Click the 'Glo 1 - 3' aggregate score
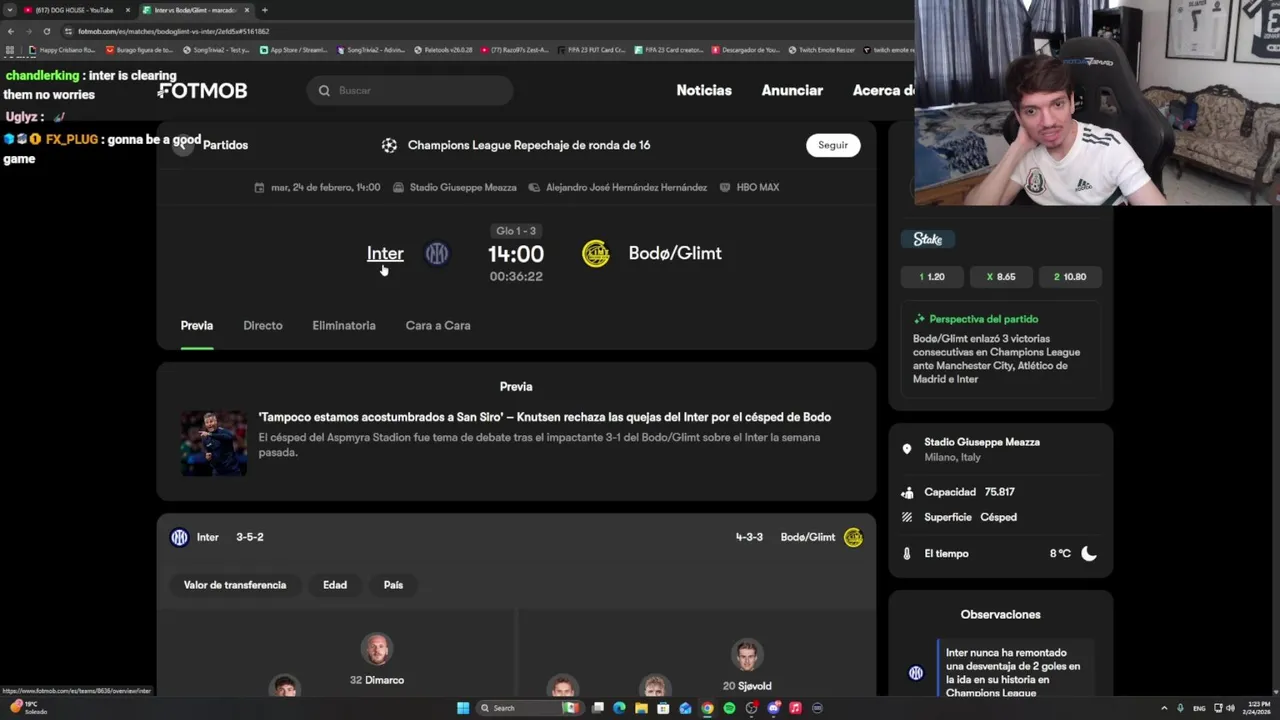This screenshot has height=720, width=1280. click(x=516, y=231)
